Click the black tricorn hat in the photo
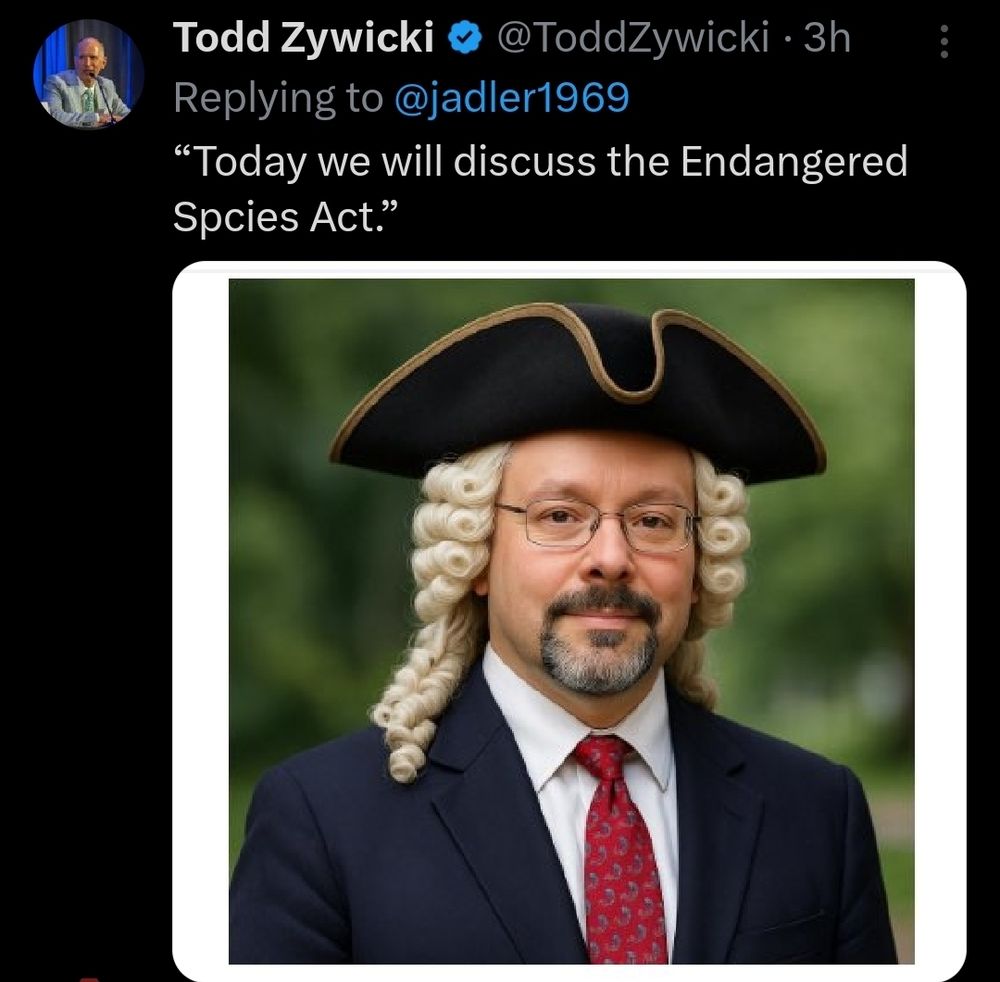Screen dimensions: 1000x982 [577, 390]
